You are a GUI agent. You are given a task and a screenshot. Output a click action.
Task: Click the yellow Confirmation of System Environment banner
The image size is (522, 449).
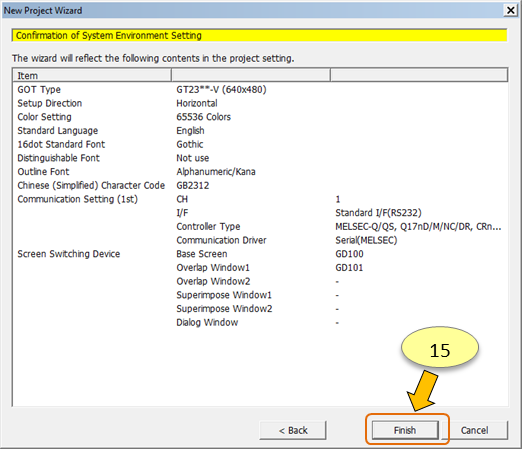pos(259,35)
